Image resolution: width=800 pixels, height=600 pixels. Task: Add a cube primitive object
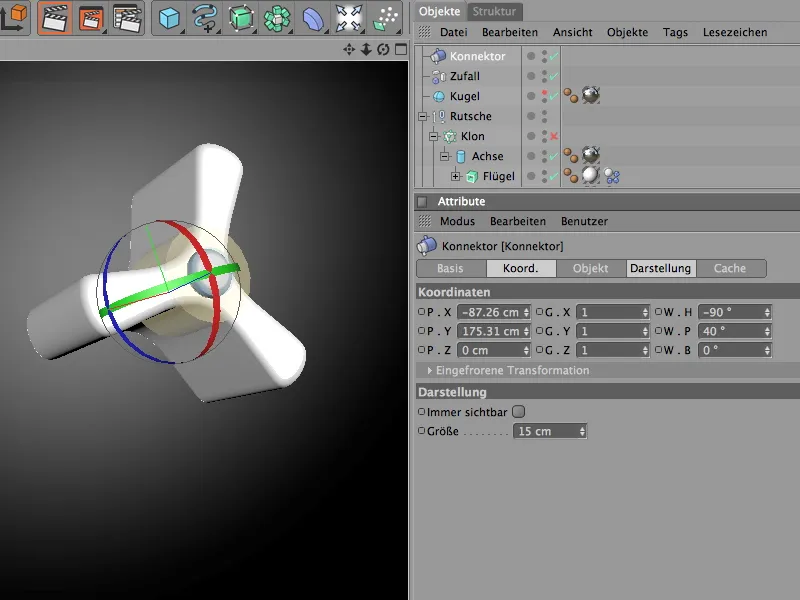click(170, 18)
